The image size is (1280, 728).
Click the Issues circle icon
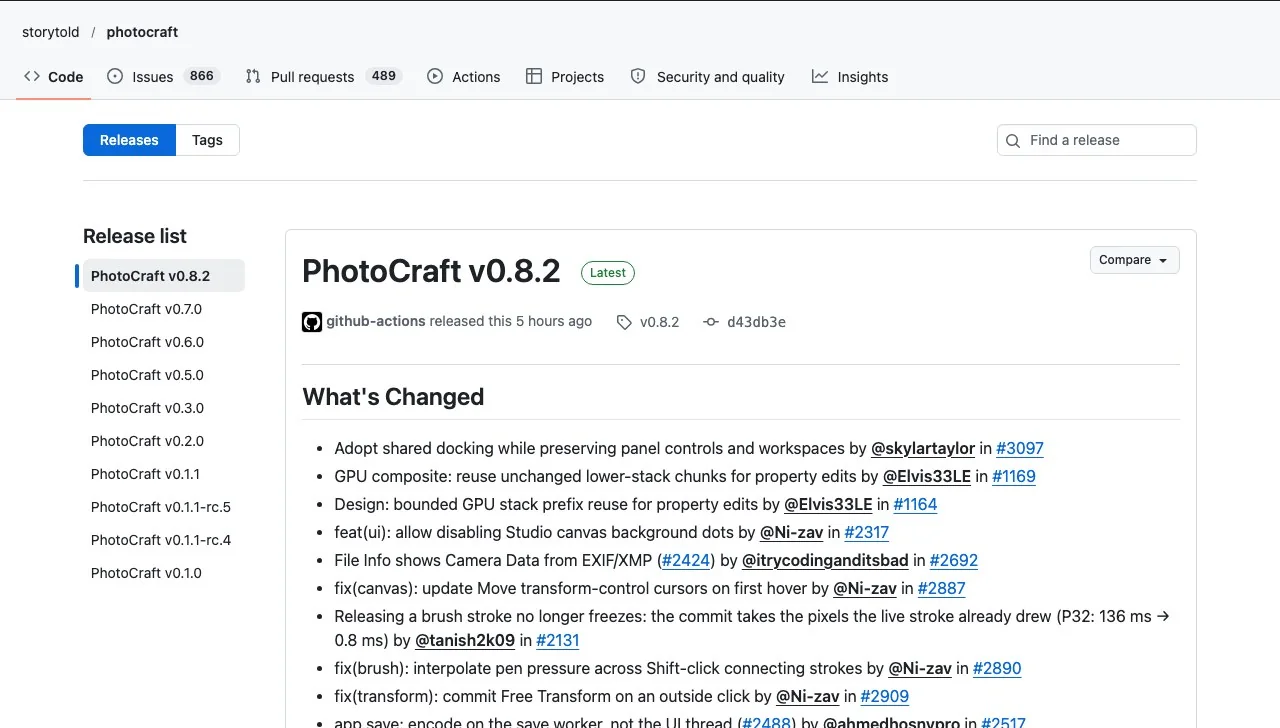pyautogui.click(x=115, y=77)
